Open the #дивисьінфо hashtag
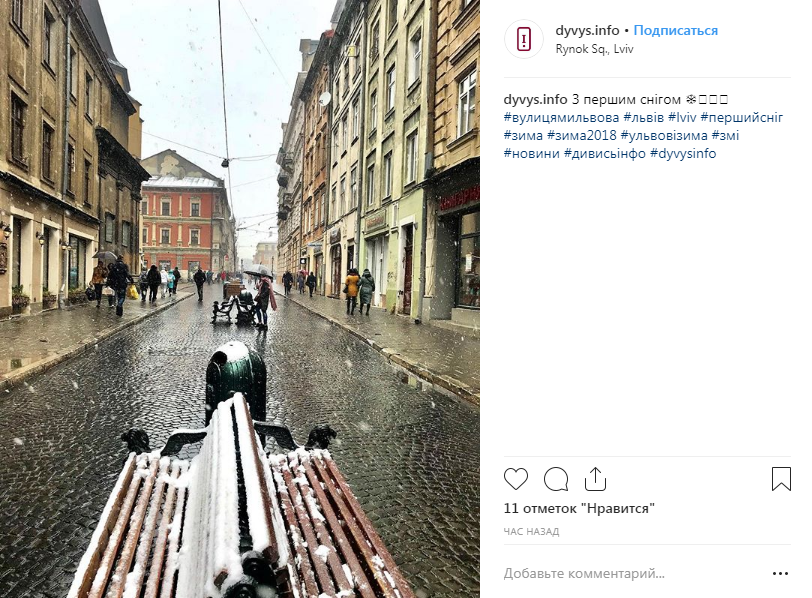 tap(605, 154)
